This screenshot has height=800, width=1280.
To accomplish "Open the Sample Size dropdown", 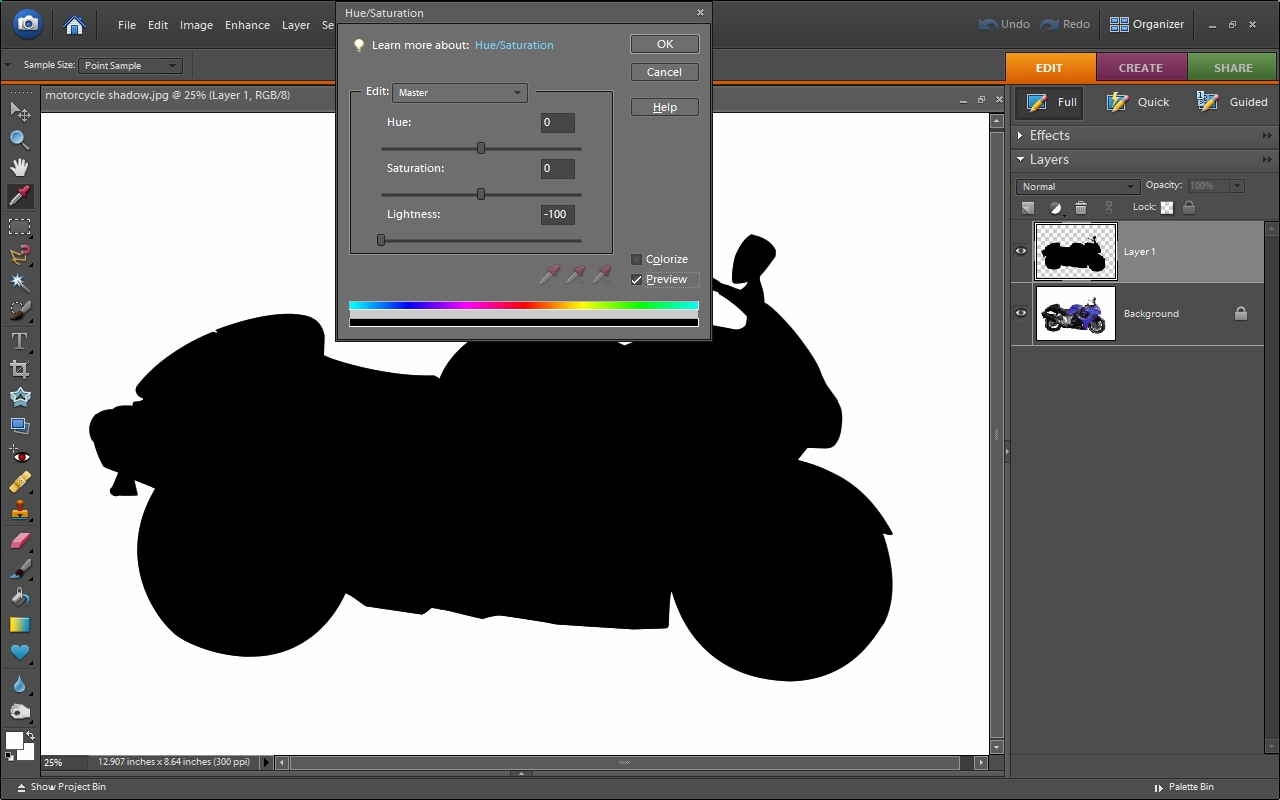I will point(130,66).
